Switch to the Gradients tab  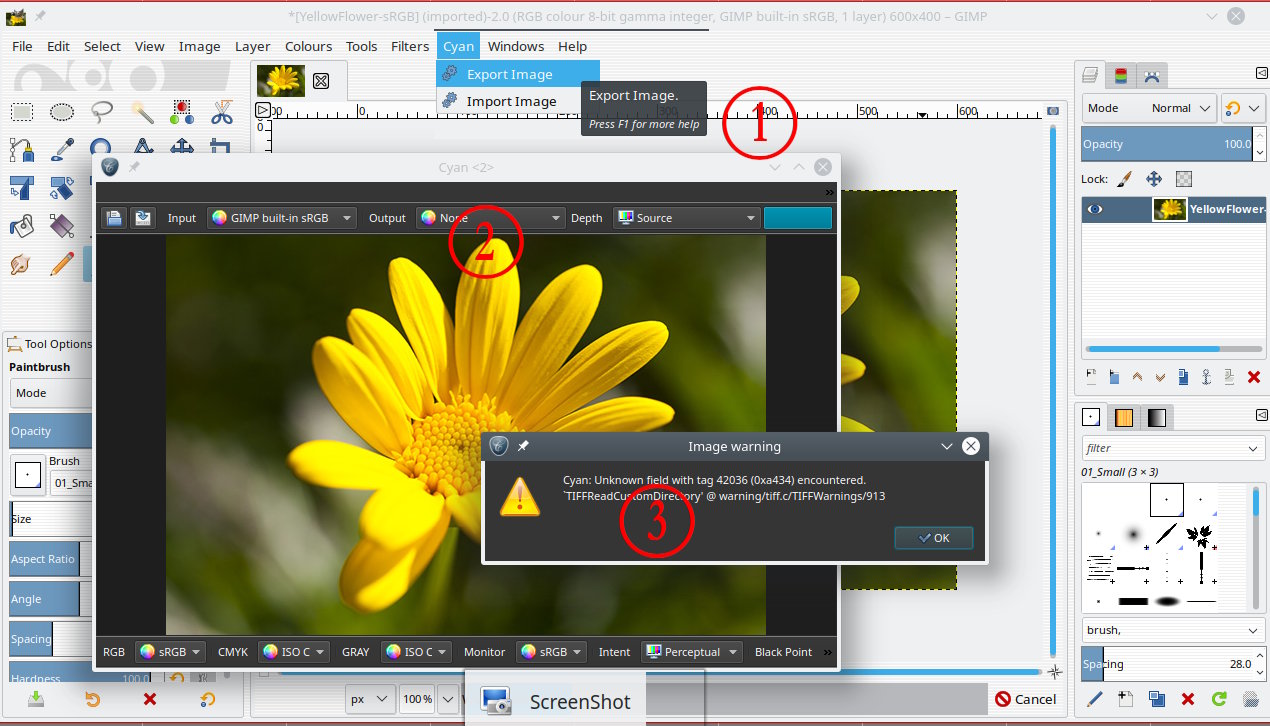pos(1156,417)
